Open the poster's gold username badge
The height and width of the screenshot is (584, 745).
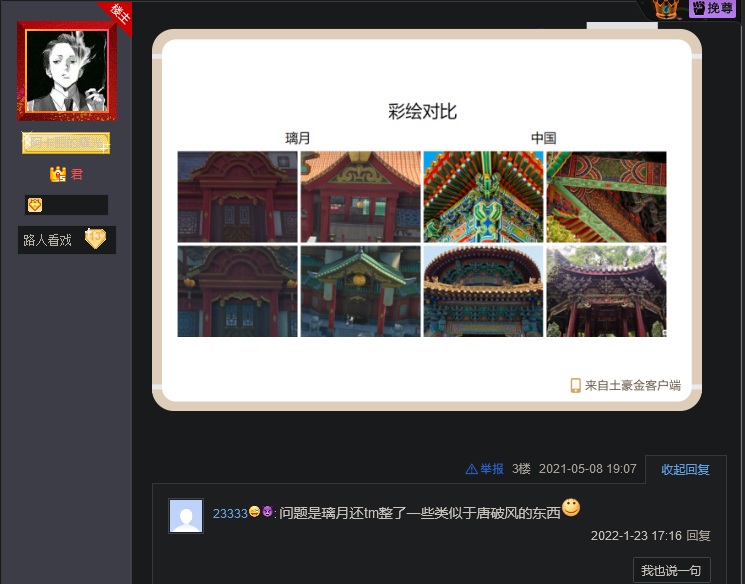point(66,143)
